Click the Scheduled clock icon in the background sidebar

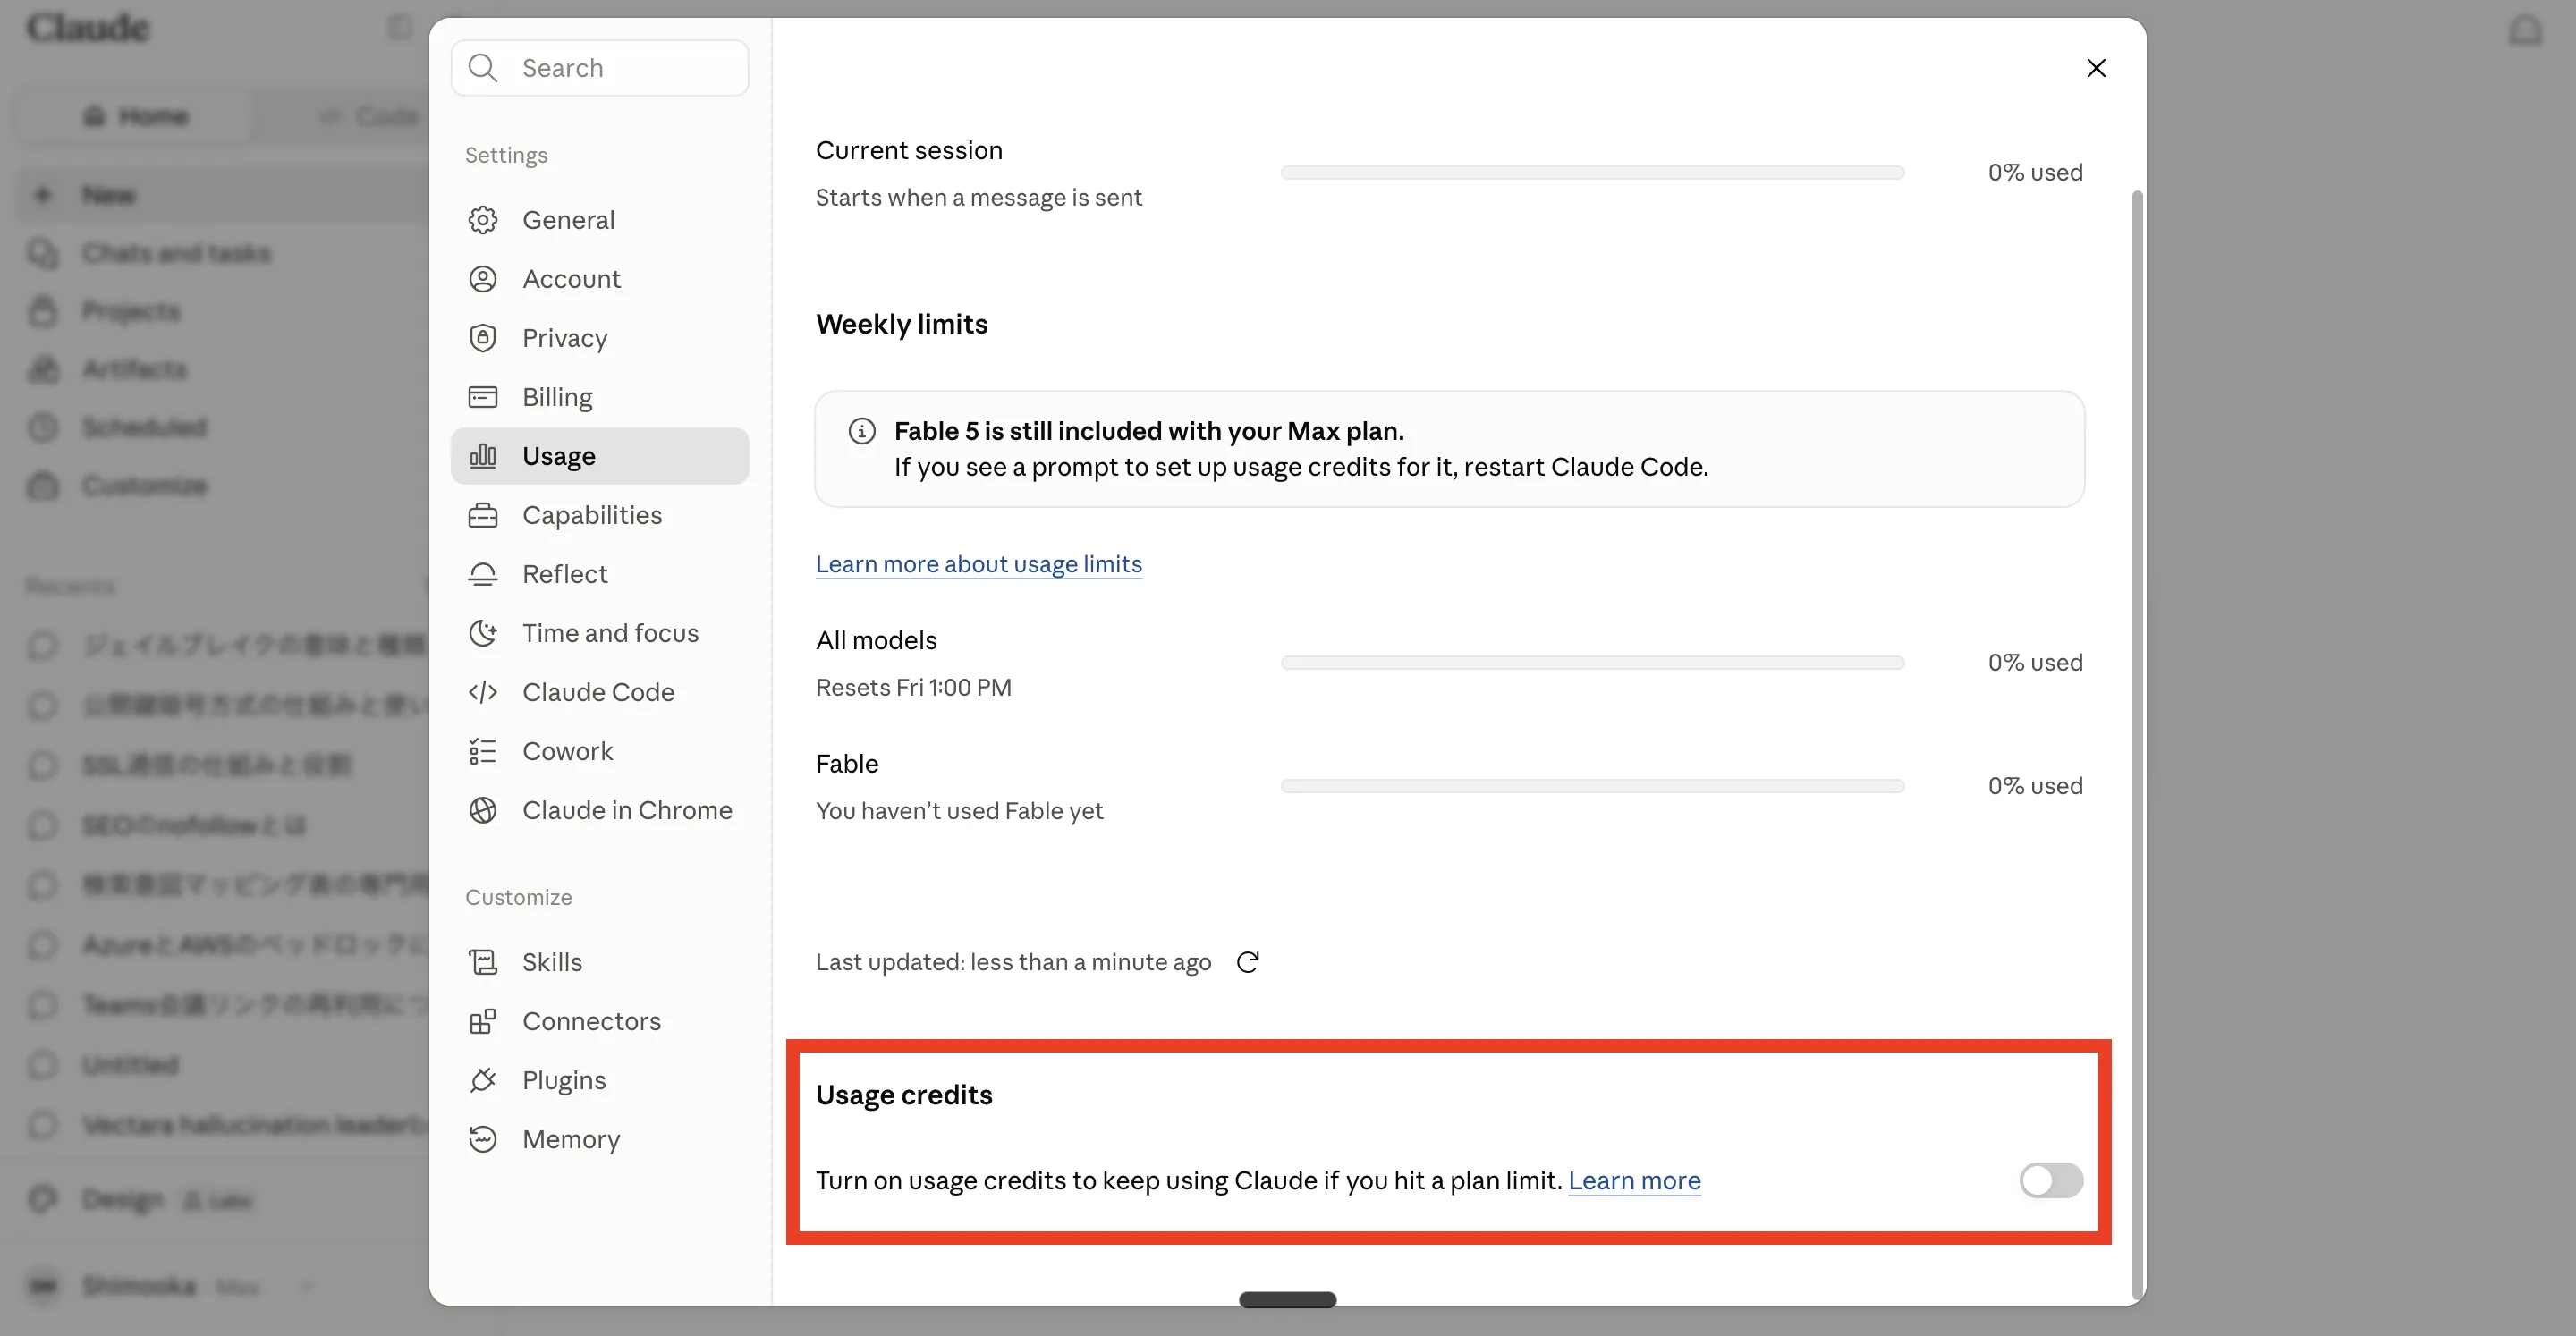point(42,427)
